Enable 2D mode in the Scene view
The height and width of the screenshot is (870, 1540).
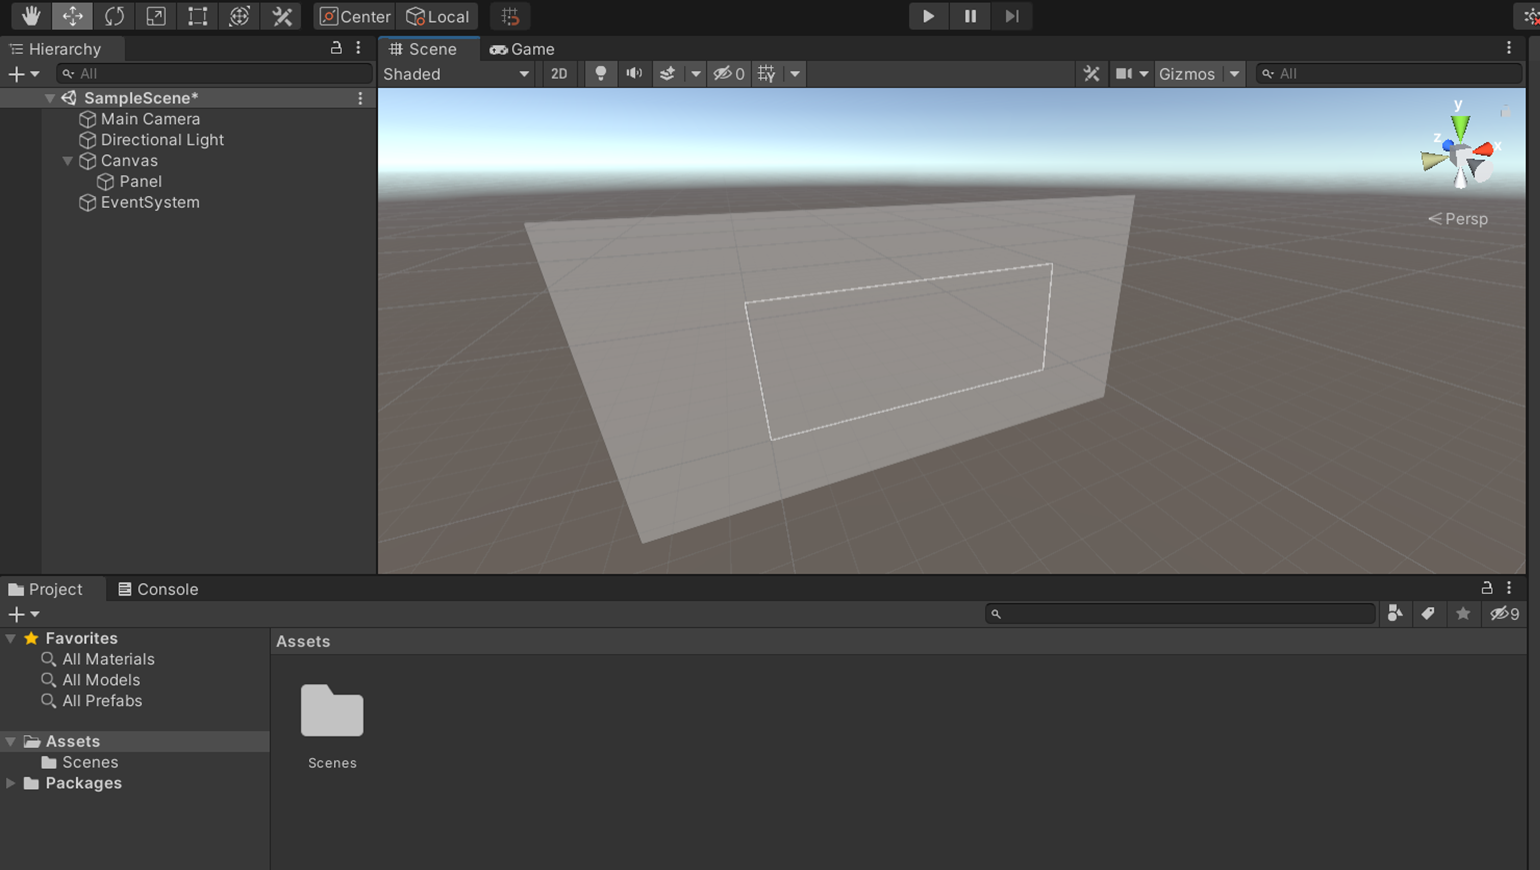[560, 73]
